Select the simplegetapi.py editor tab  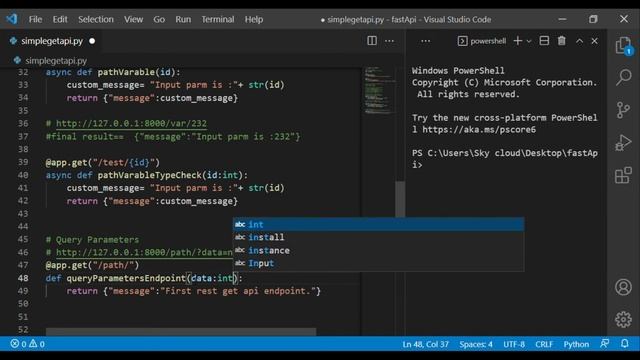(52, 41)
